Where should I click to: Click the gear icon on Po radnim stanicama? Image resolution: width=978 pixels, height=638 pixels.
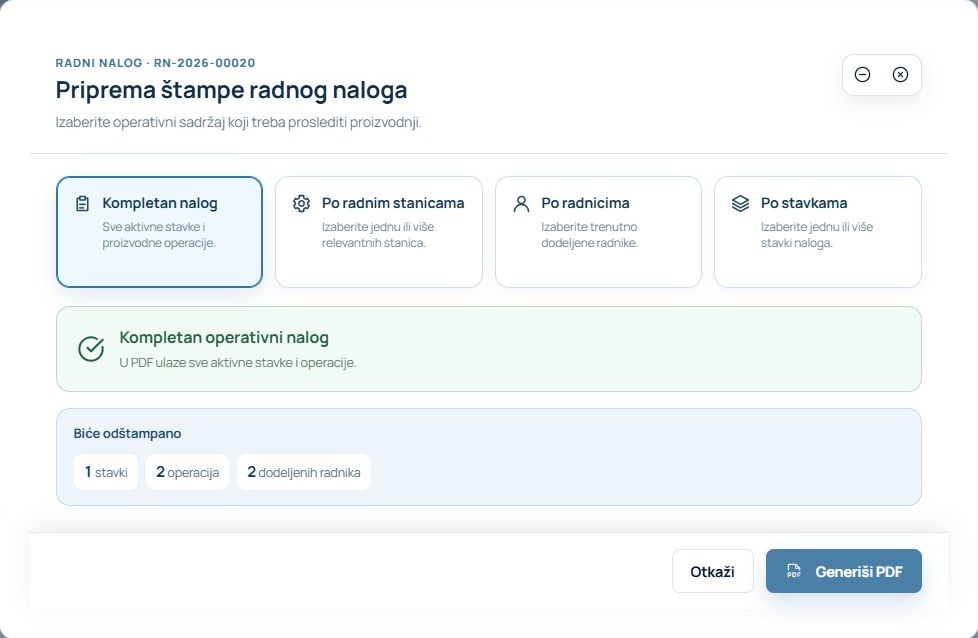tap(301, 203)
